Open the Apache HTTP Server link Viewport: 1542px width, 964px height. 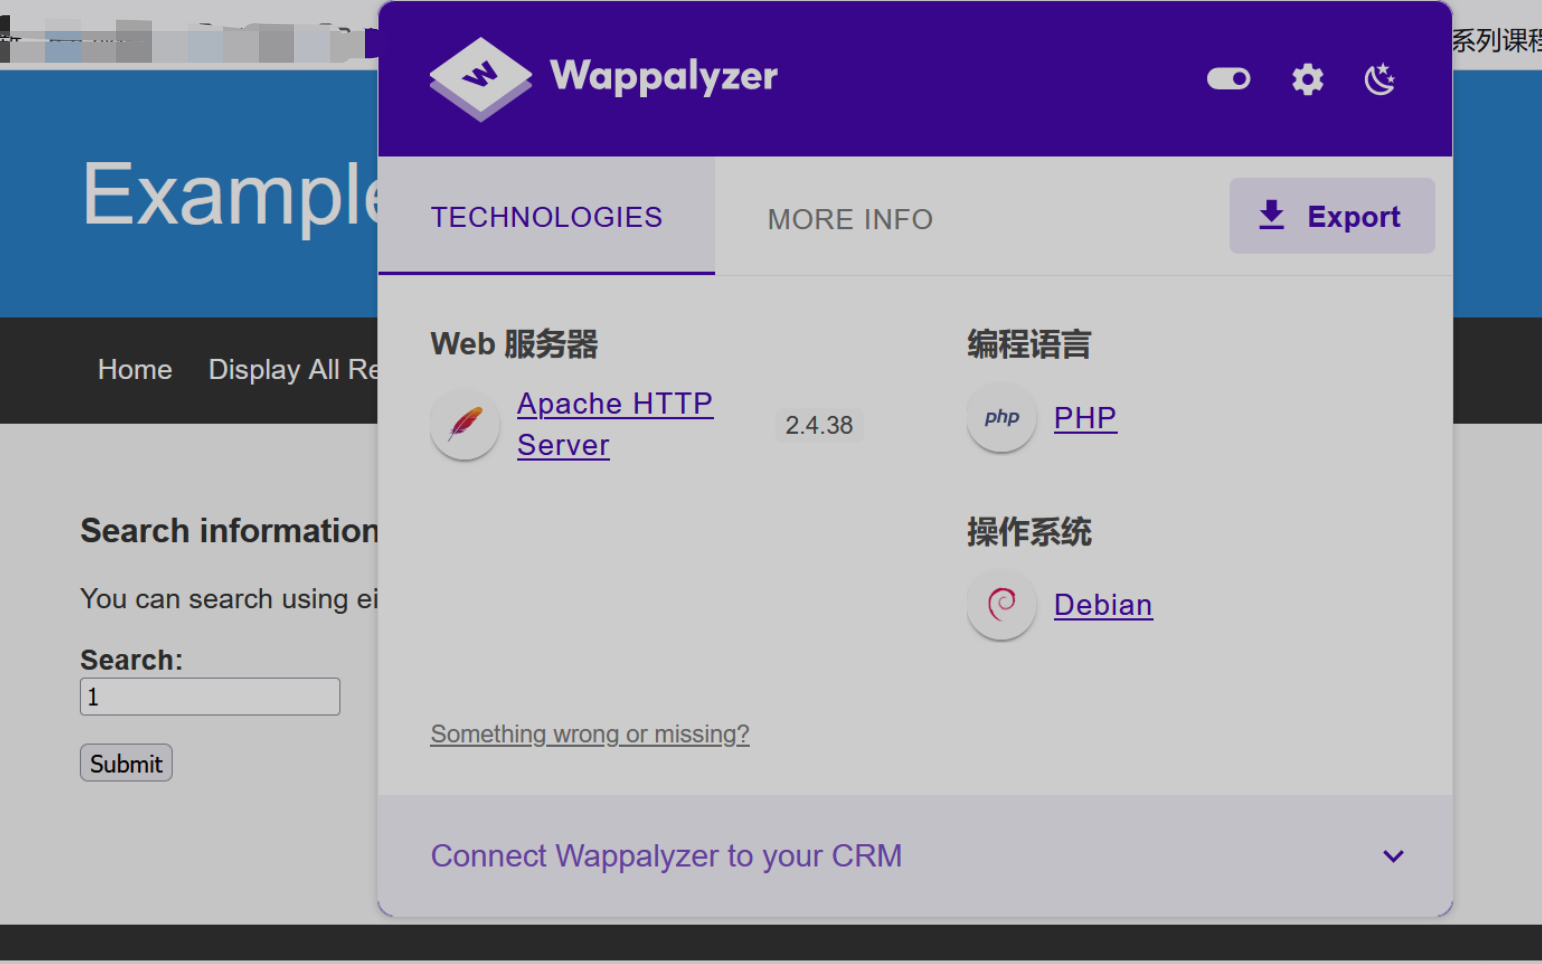pyautogui.click(x=614, y=424)
